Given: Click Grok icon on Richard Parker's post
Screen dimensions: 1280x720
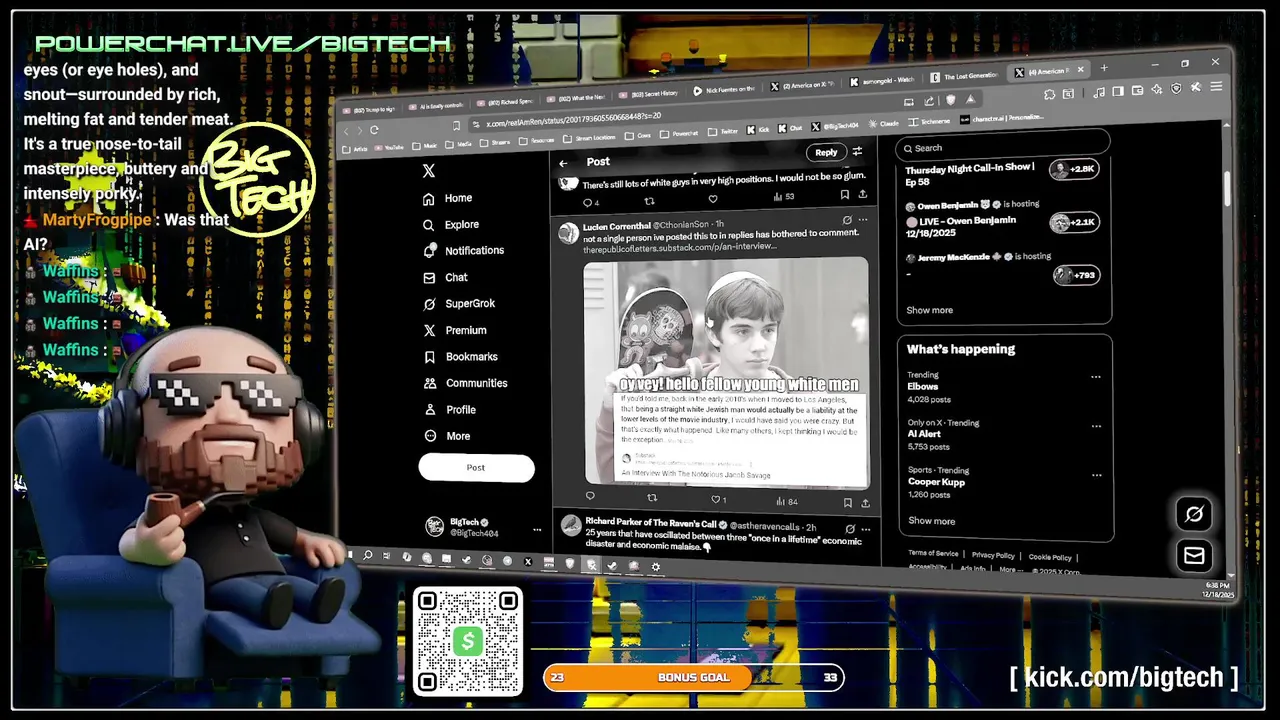Looking at the screenshot, I should click(850, 528).
